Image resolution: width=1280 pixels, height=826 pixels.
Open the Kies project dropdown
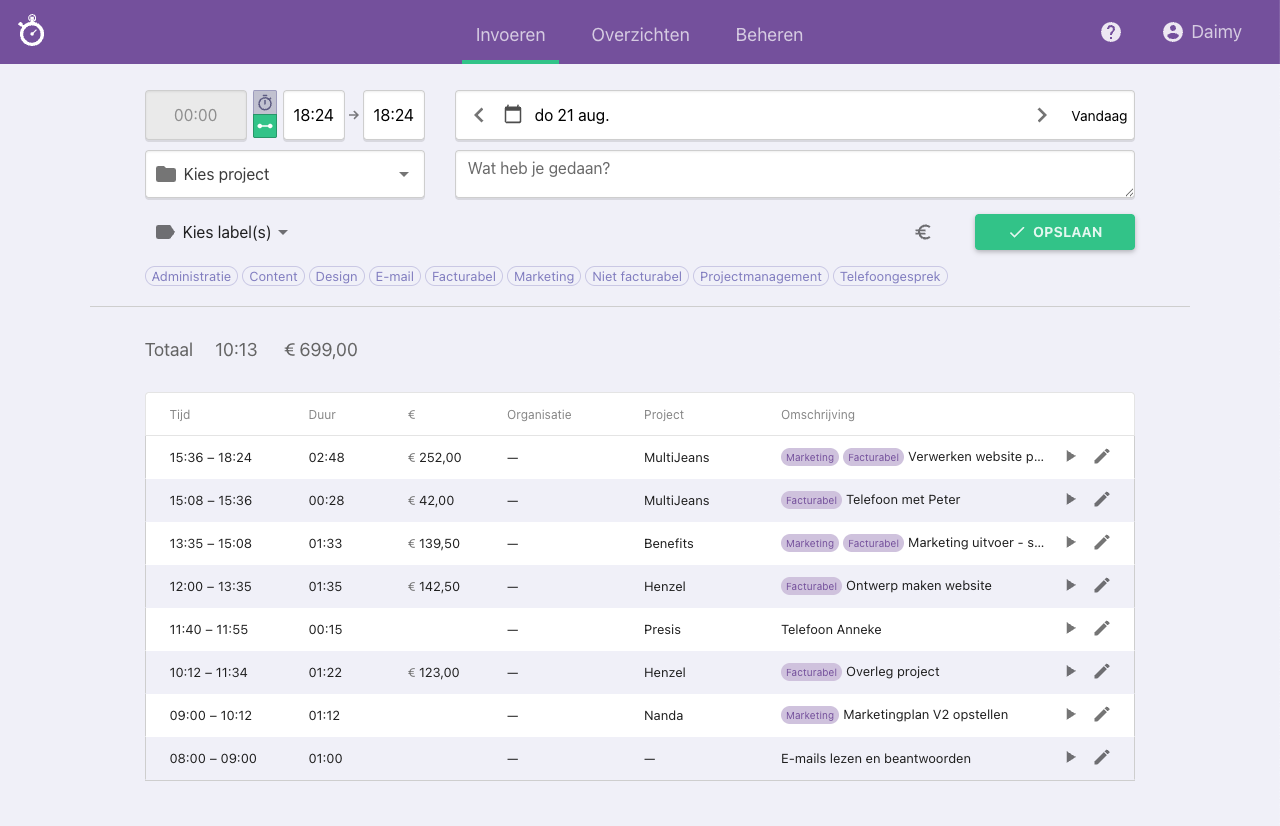285,174
